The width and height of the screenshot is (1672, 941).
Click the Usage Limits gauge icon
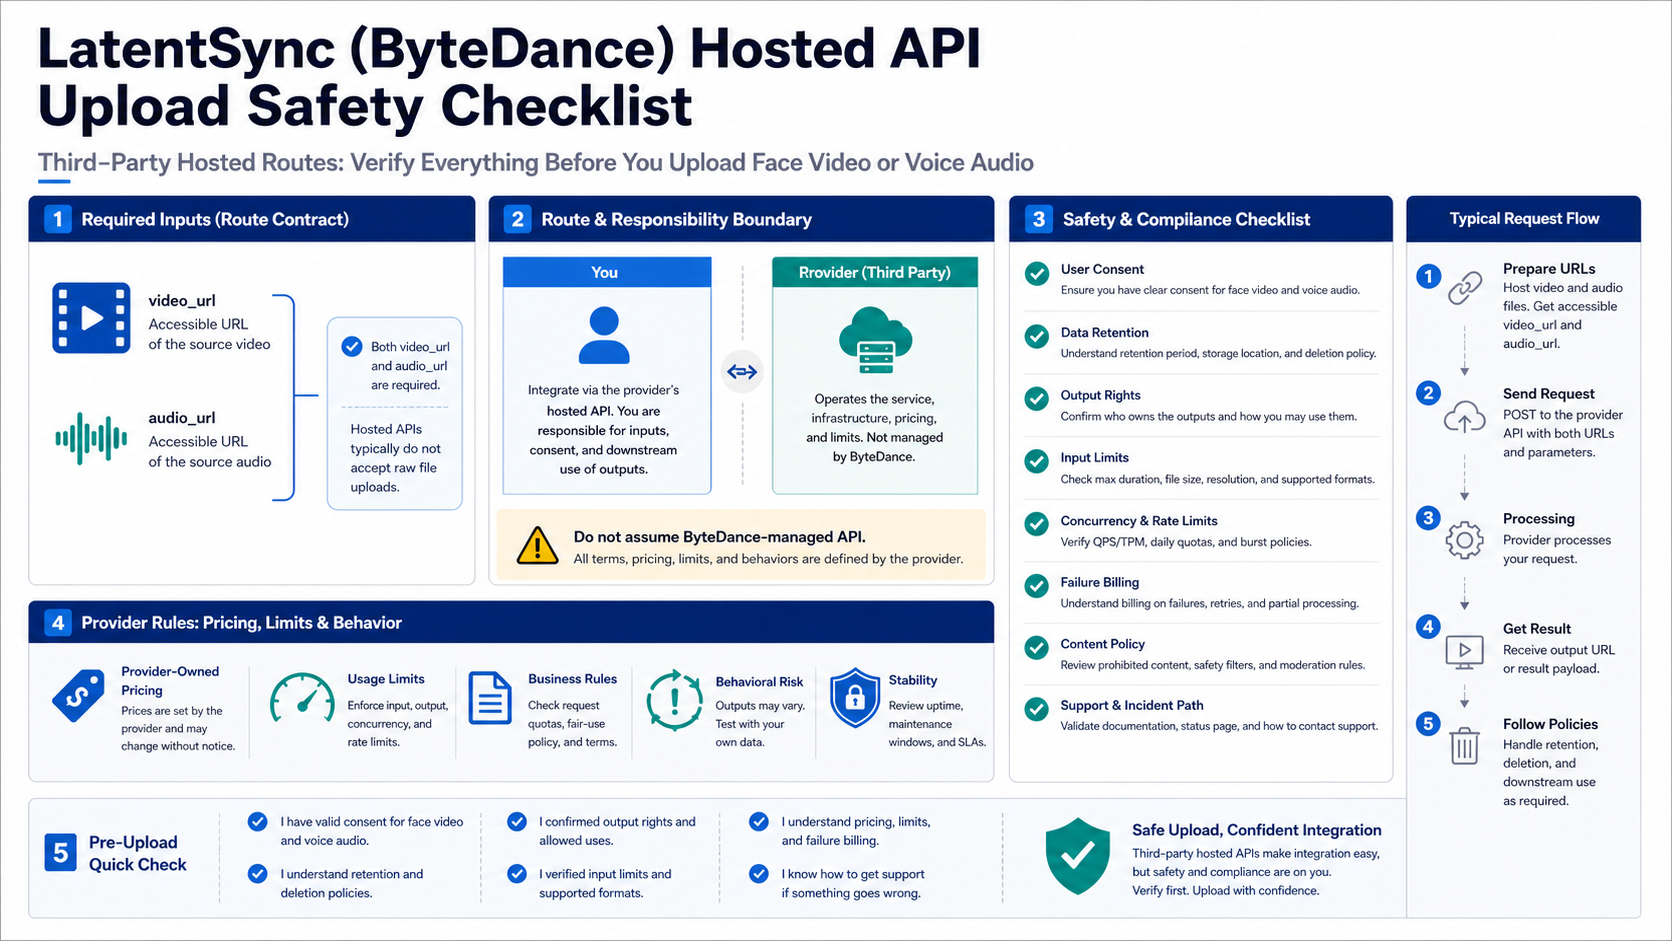point(302,698)
